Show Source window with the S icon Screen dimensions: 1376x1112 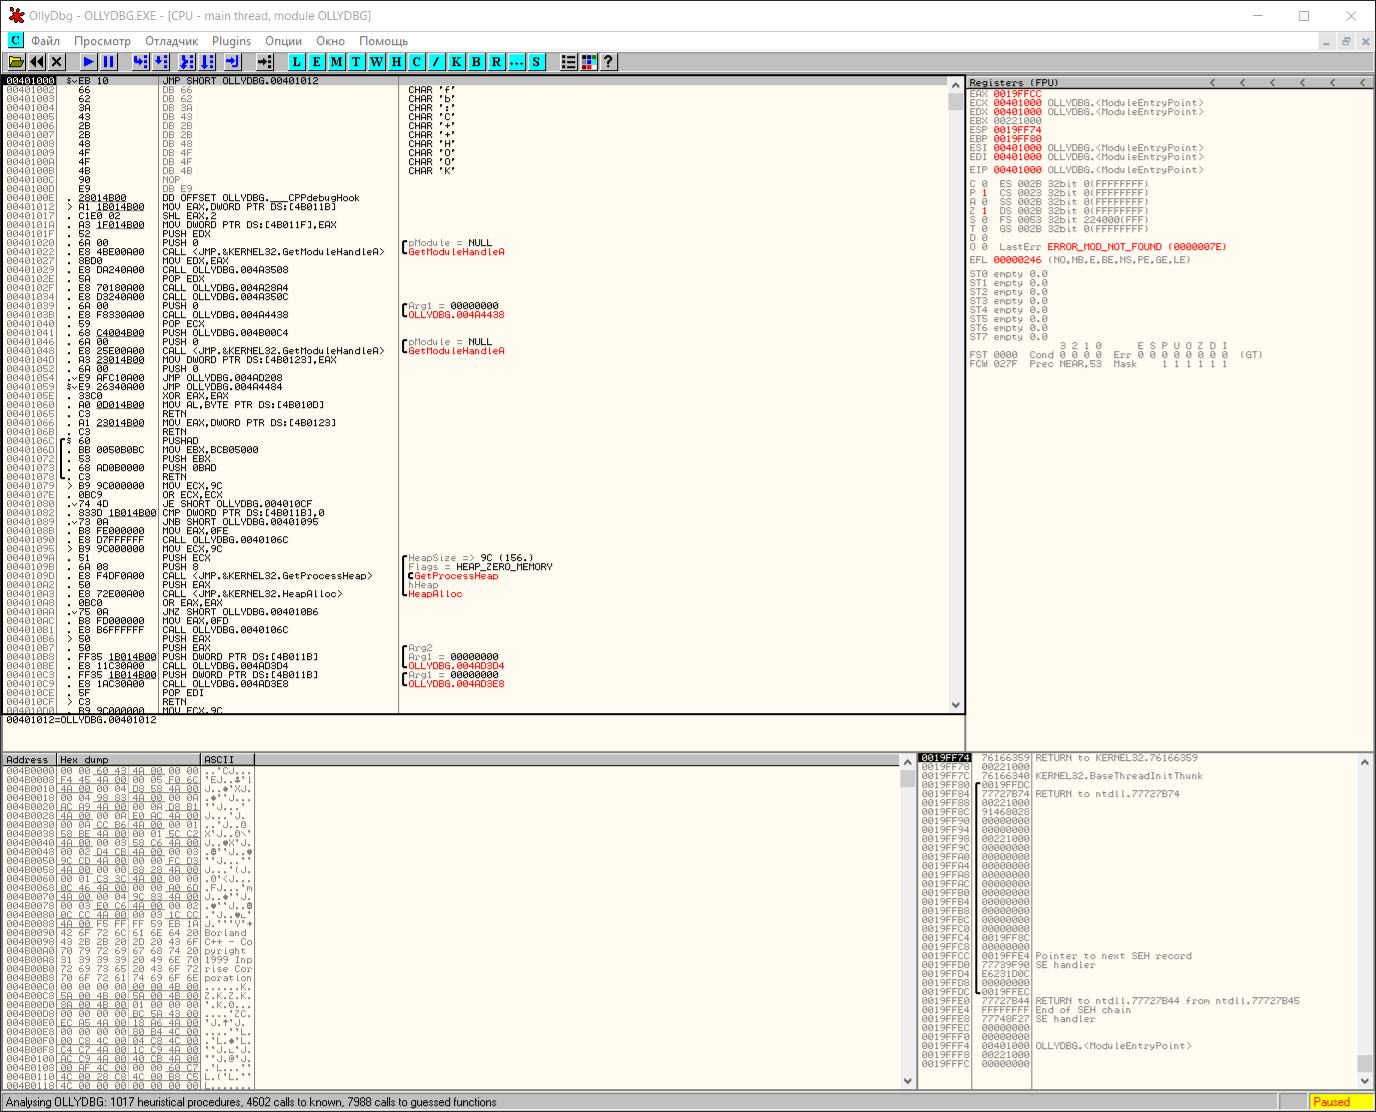[536, 62]
